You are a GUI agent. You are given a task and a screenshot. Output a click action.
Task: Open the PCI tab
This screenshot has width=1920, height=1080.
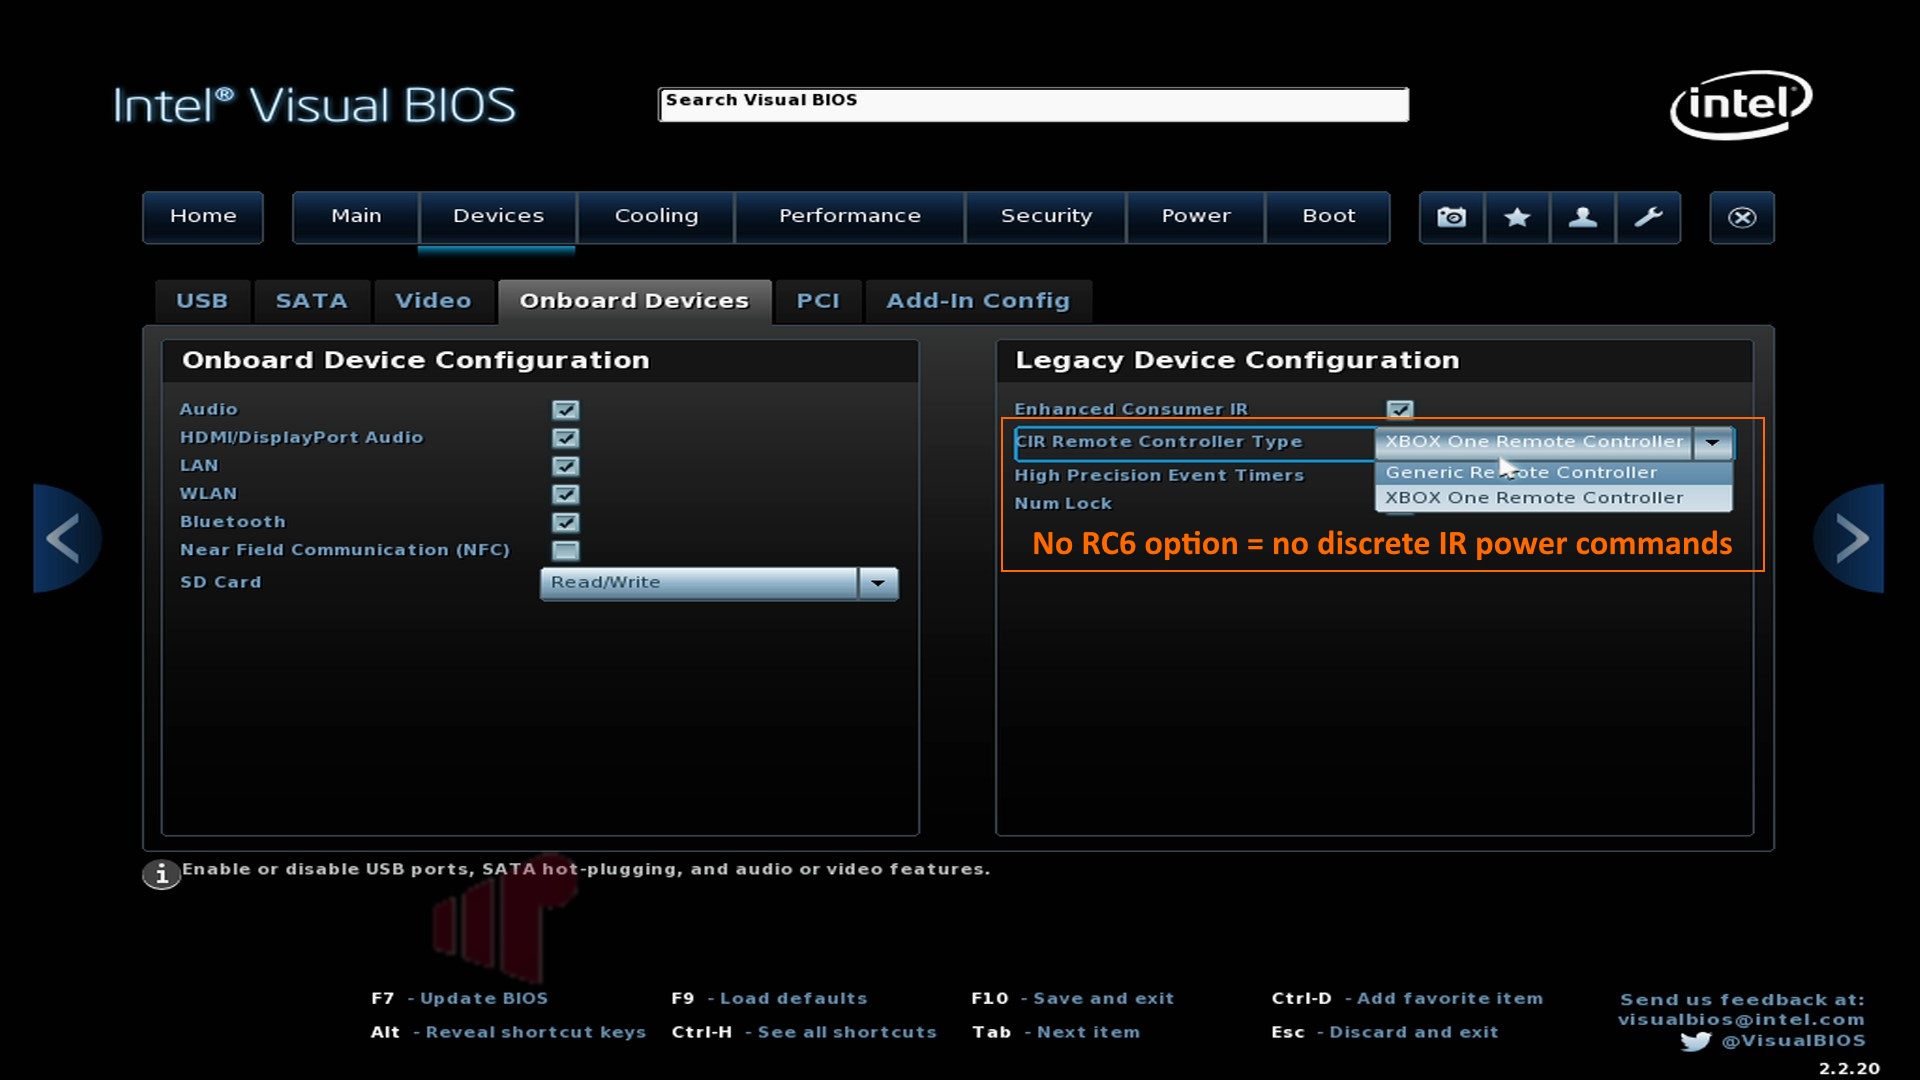coord(818,301)
